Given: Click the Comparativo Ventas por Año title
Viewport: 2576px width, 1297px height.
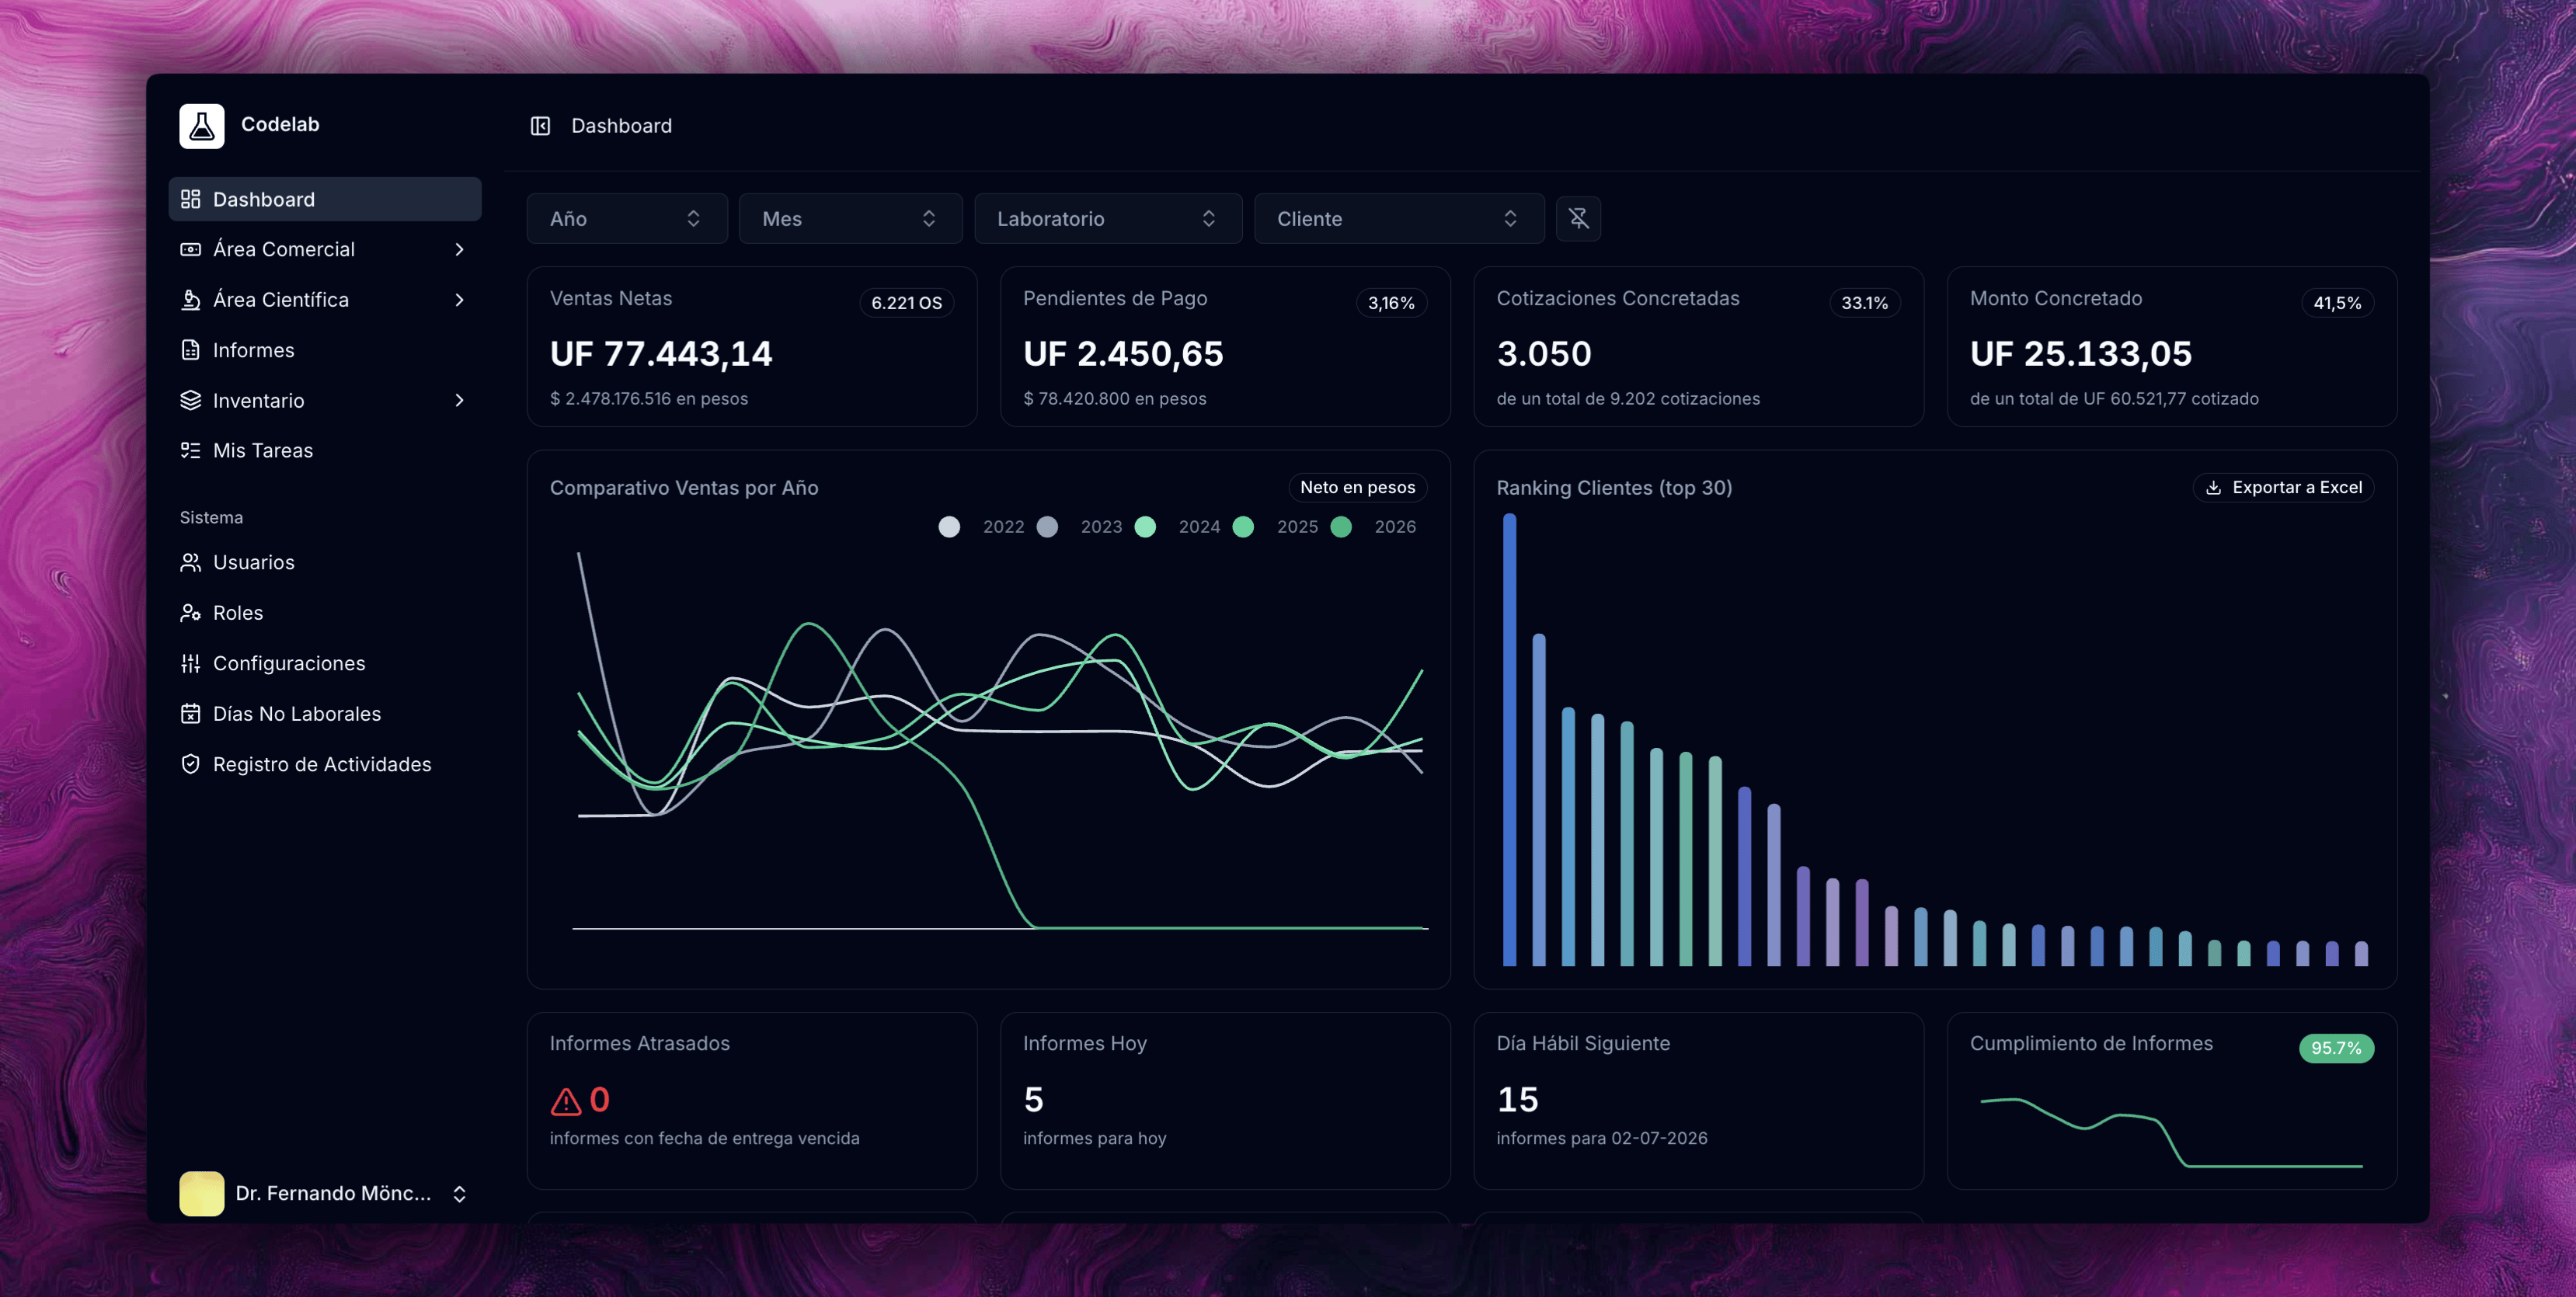Looking at the screenshot, I should pyautogui.click(x=684, y=488).
